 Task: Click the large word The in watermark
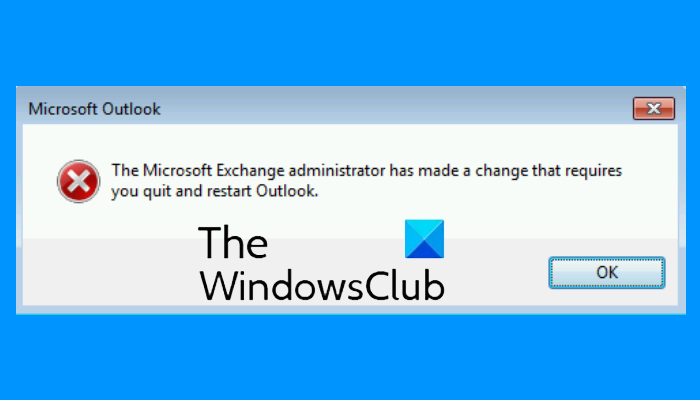click(x=233, y=243)
